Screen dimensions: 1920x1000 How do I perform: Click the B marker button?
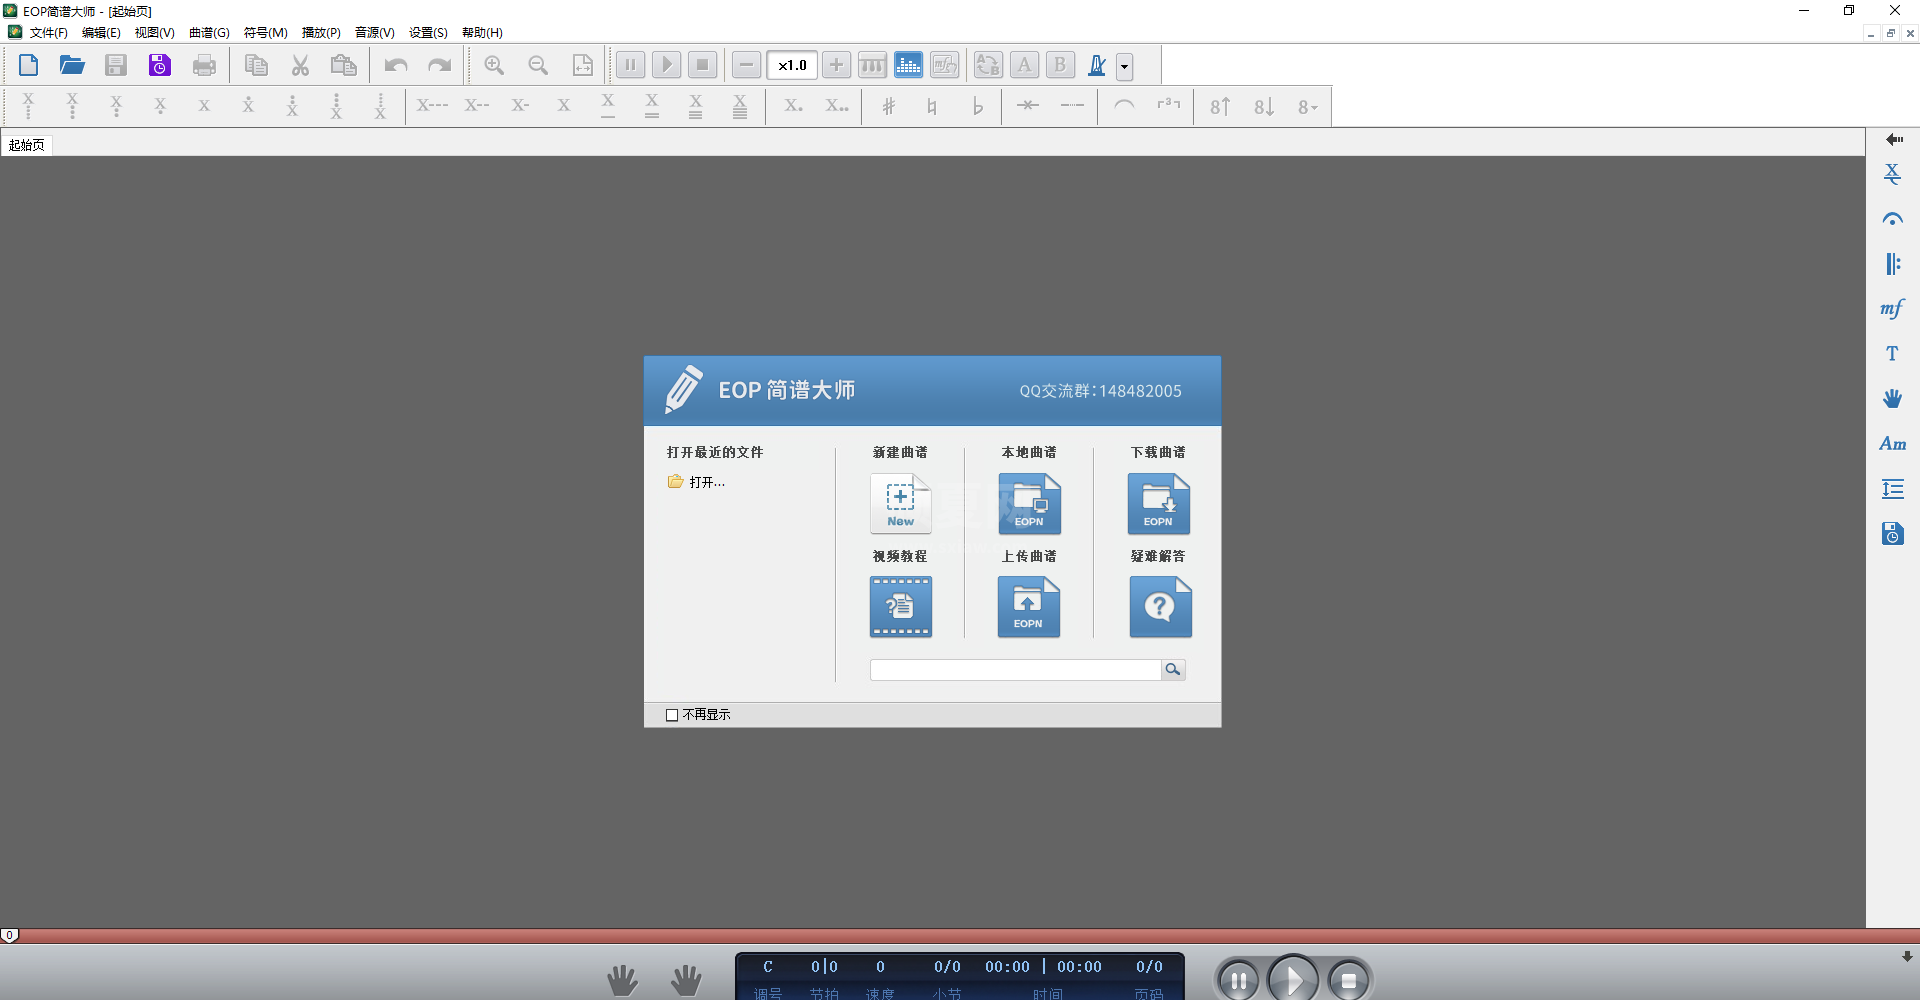coord(1060,66)
